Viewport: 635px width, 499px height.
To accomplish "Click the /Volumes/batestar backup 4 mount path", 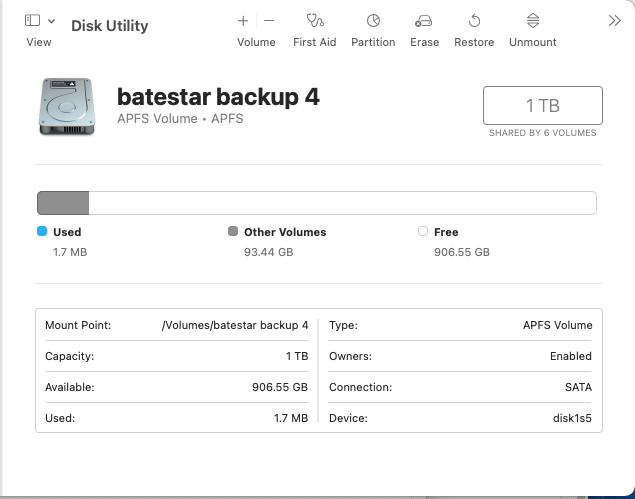I will pyautogui.click(x=235, y=325).
